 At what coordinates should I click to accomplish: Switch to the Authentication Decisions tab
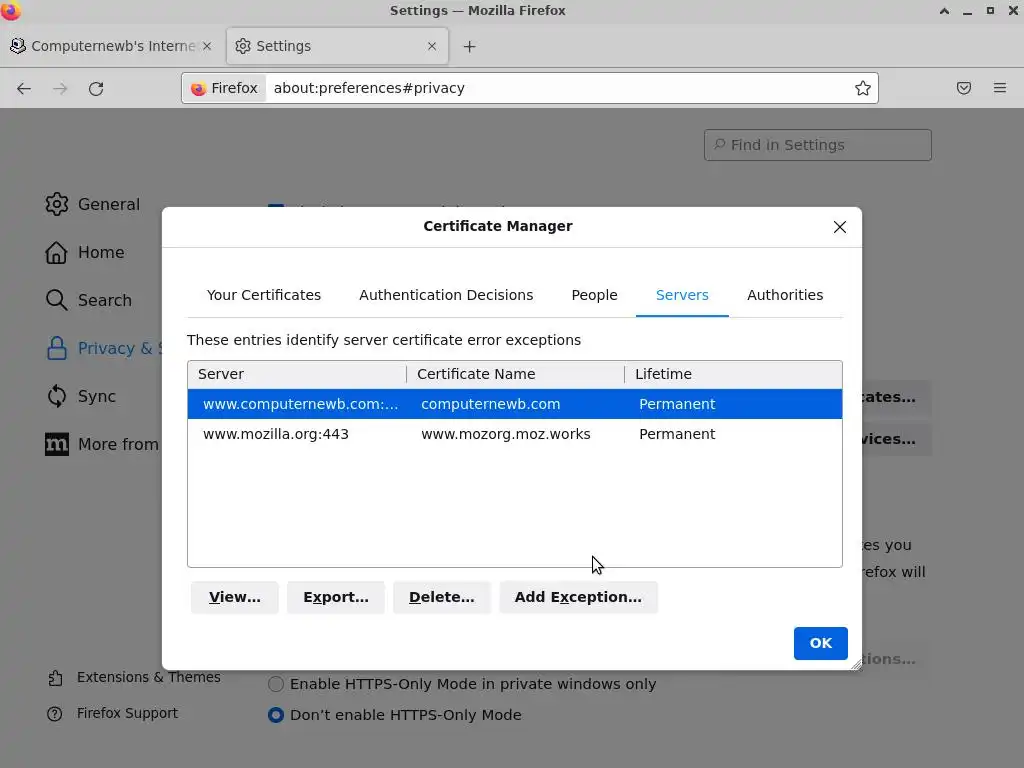(x=446, y=295)
